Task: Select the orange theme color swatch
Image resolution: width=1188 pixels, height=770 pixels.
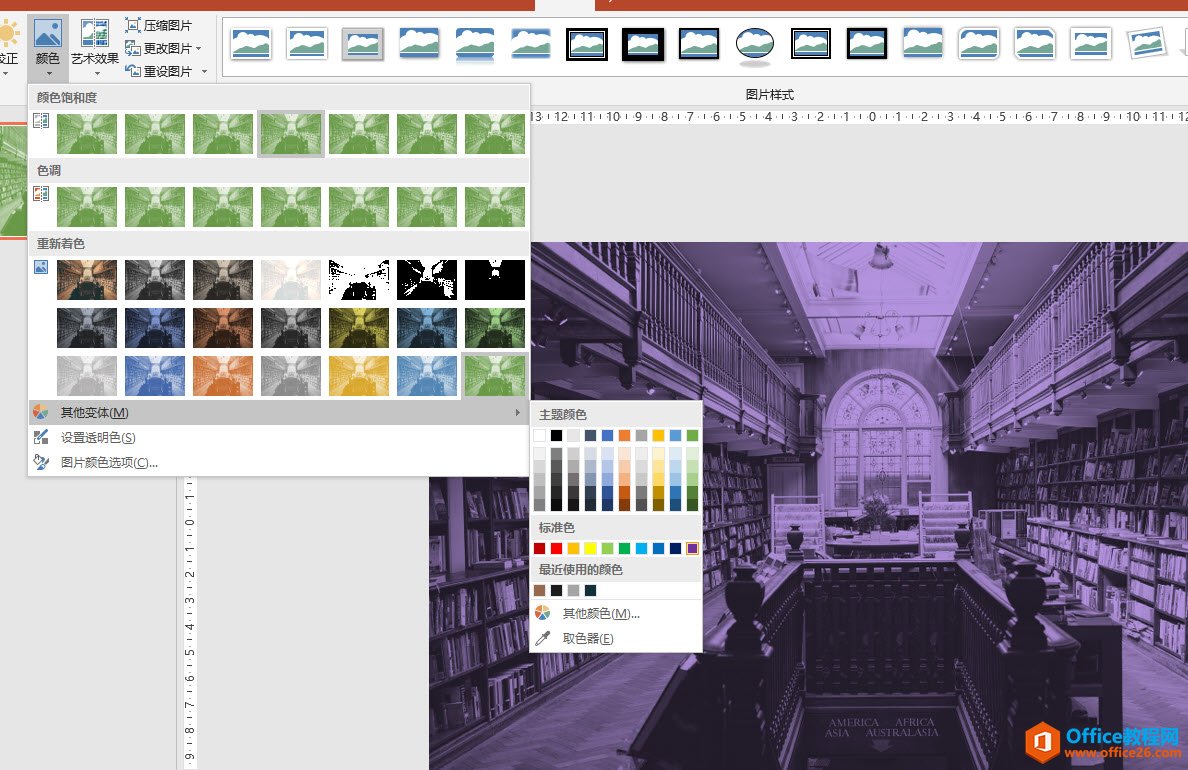Action: coord(624,435)
